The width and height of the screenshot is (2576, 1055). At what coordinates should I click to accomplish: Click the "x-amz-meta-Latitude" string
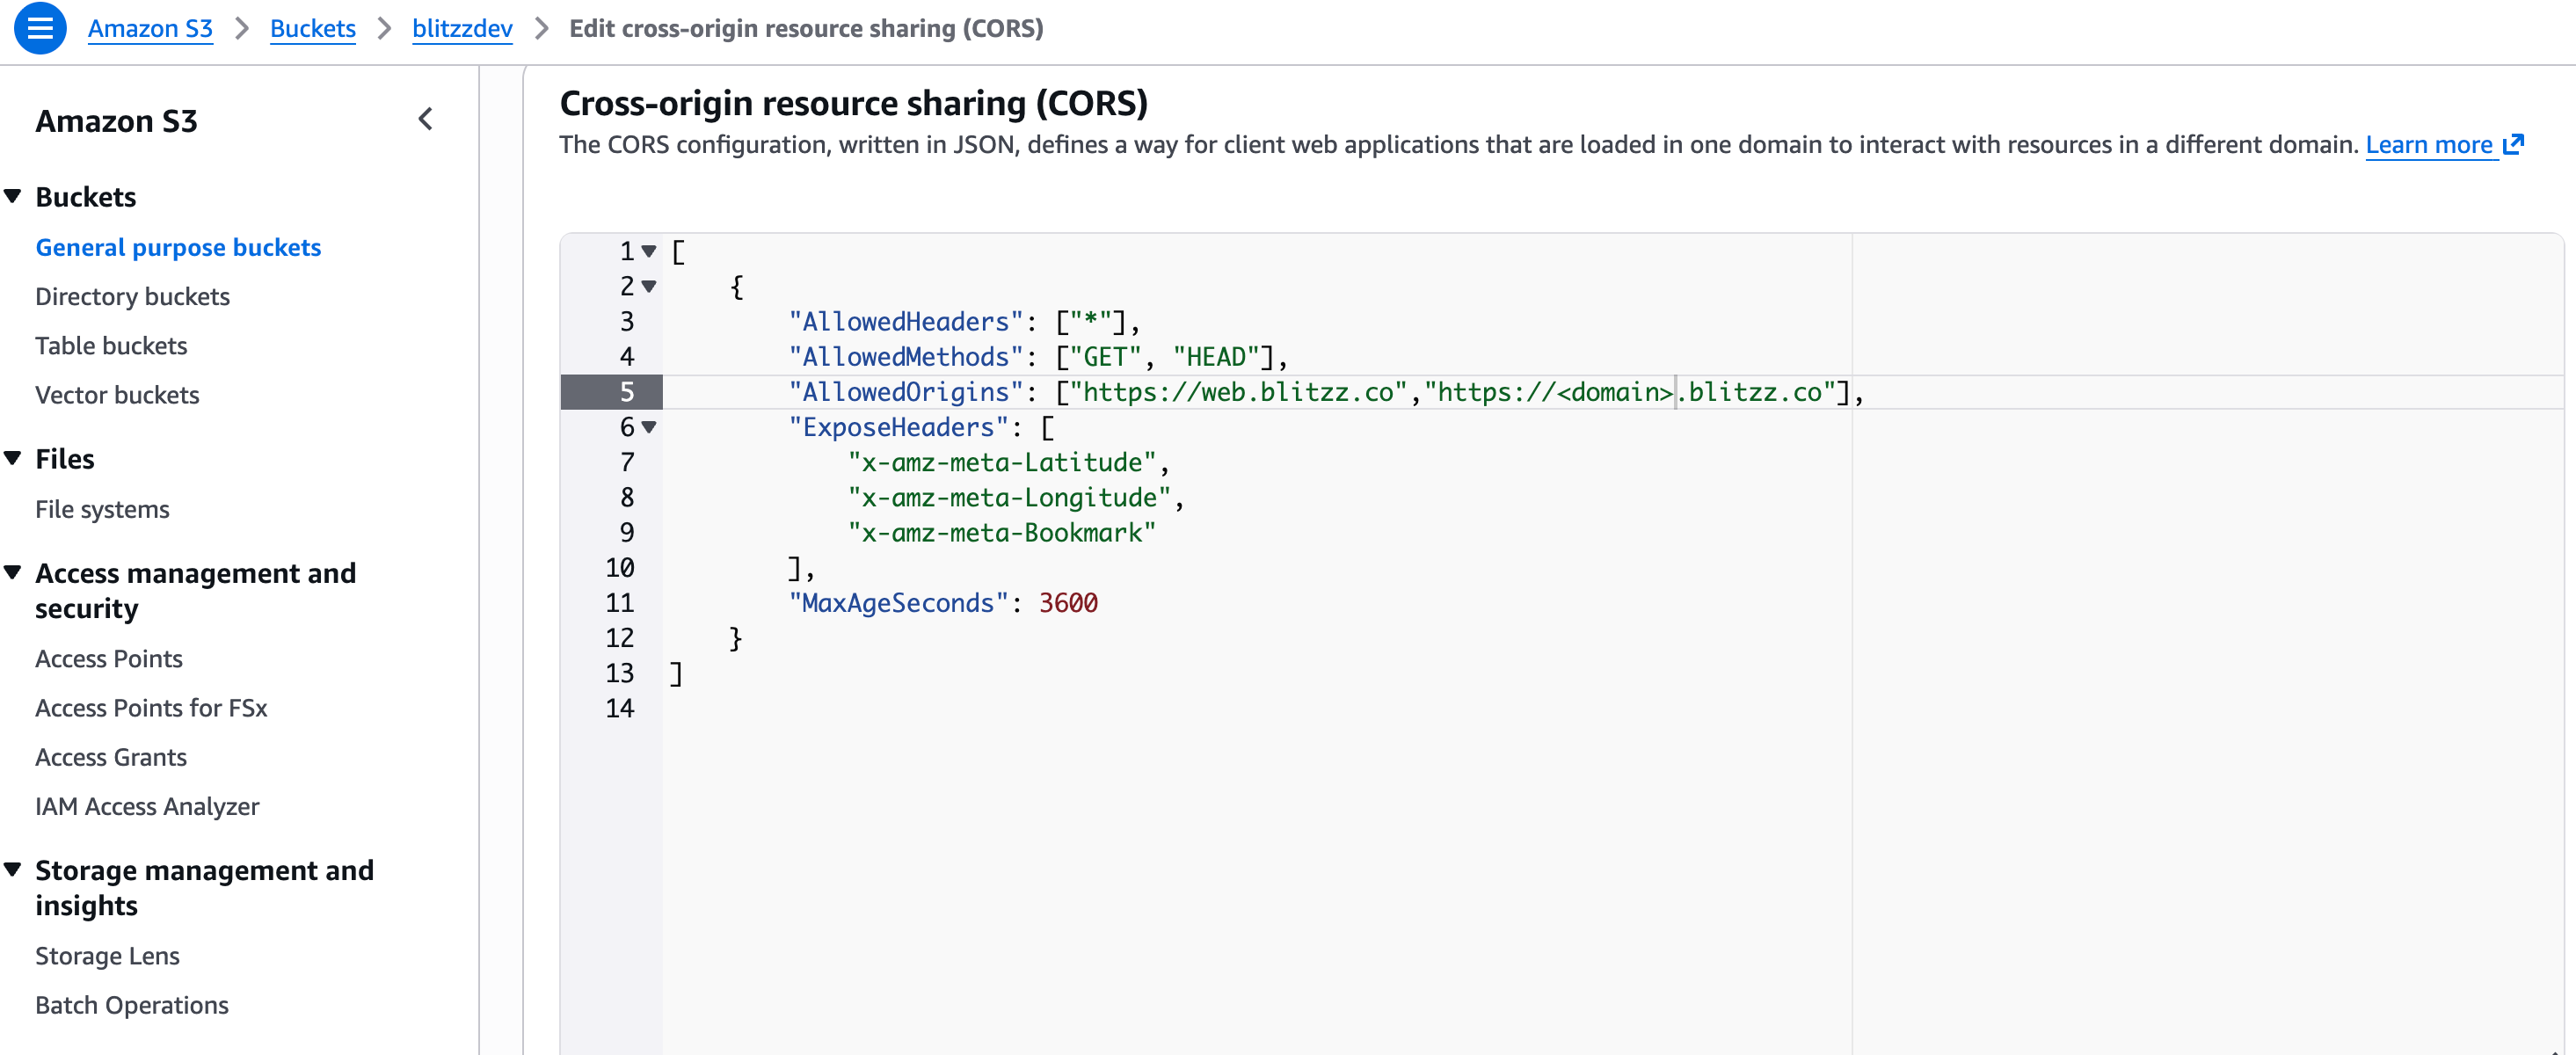(1002, 462)
